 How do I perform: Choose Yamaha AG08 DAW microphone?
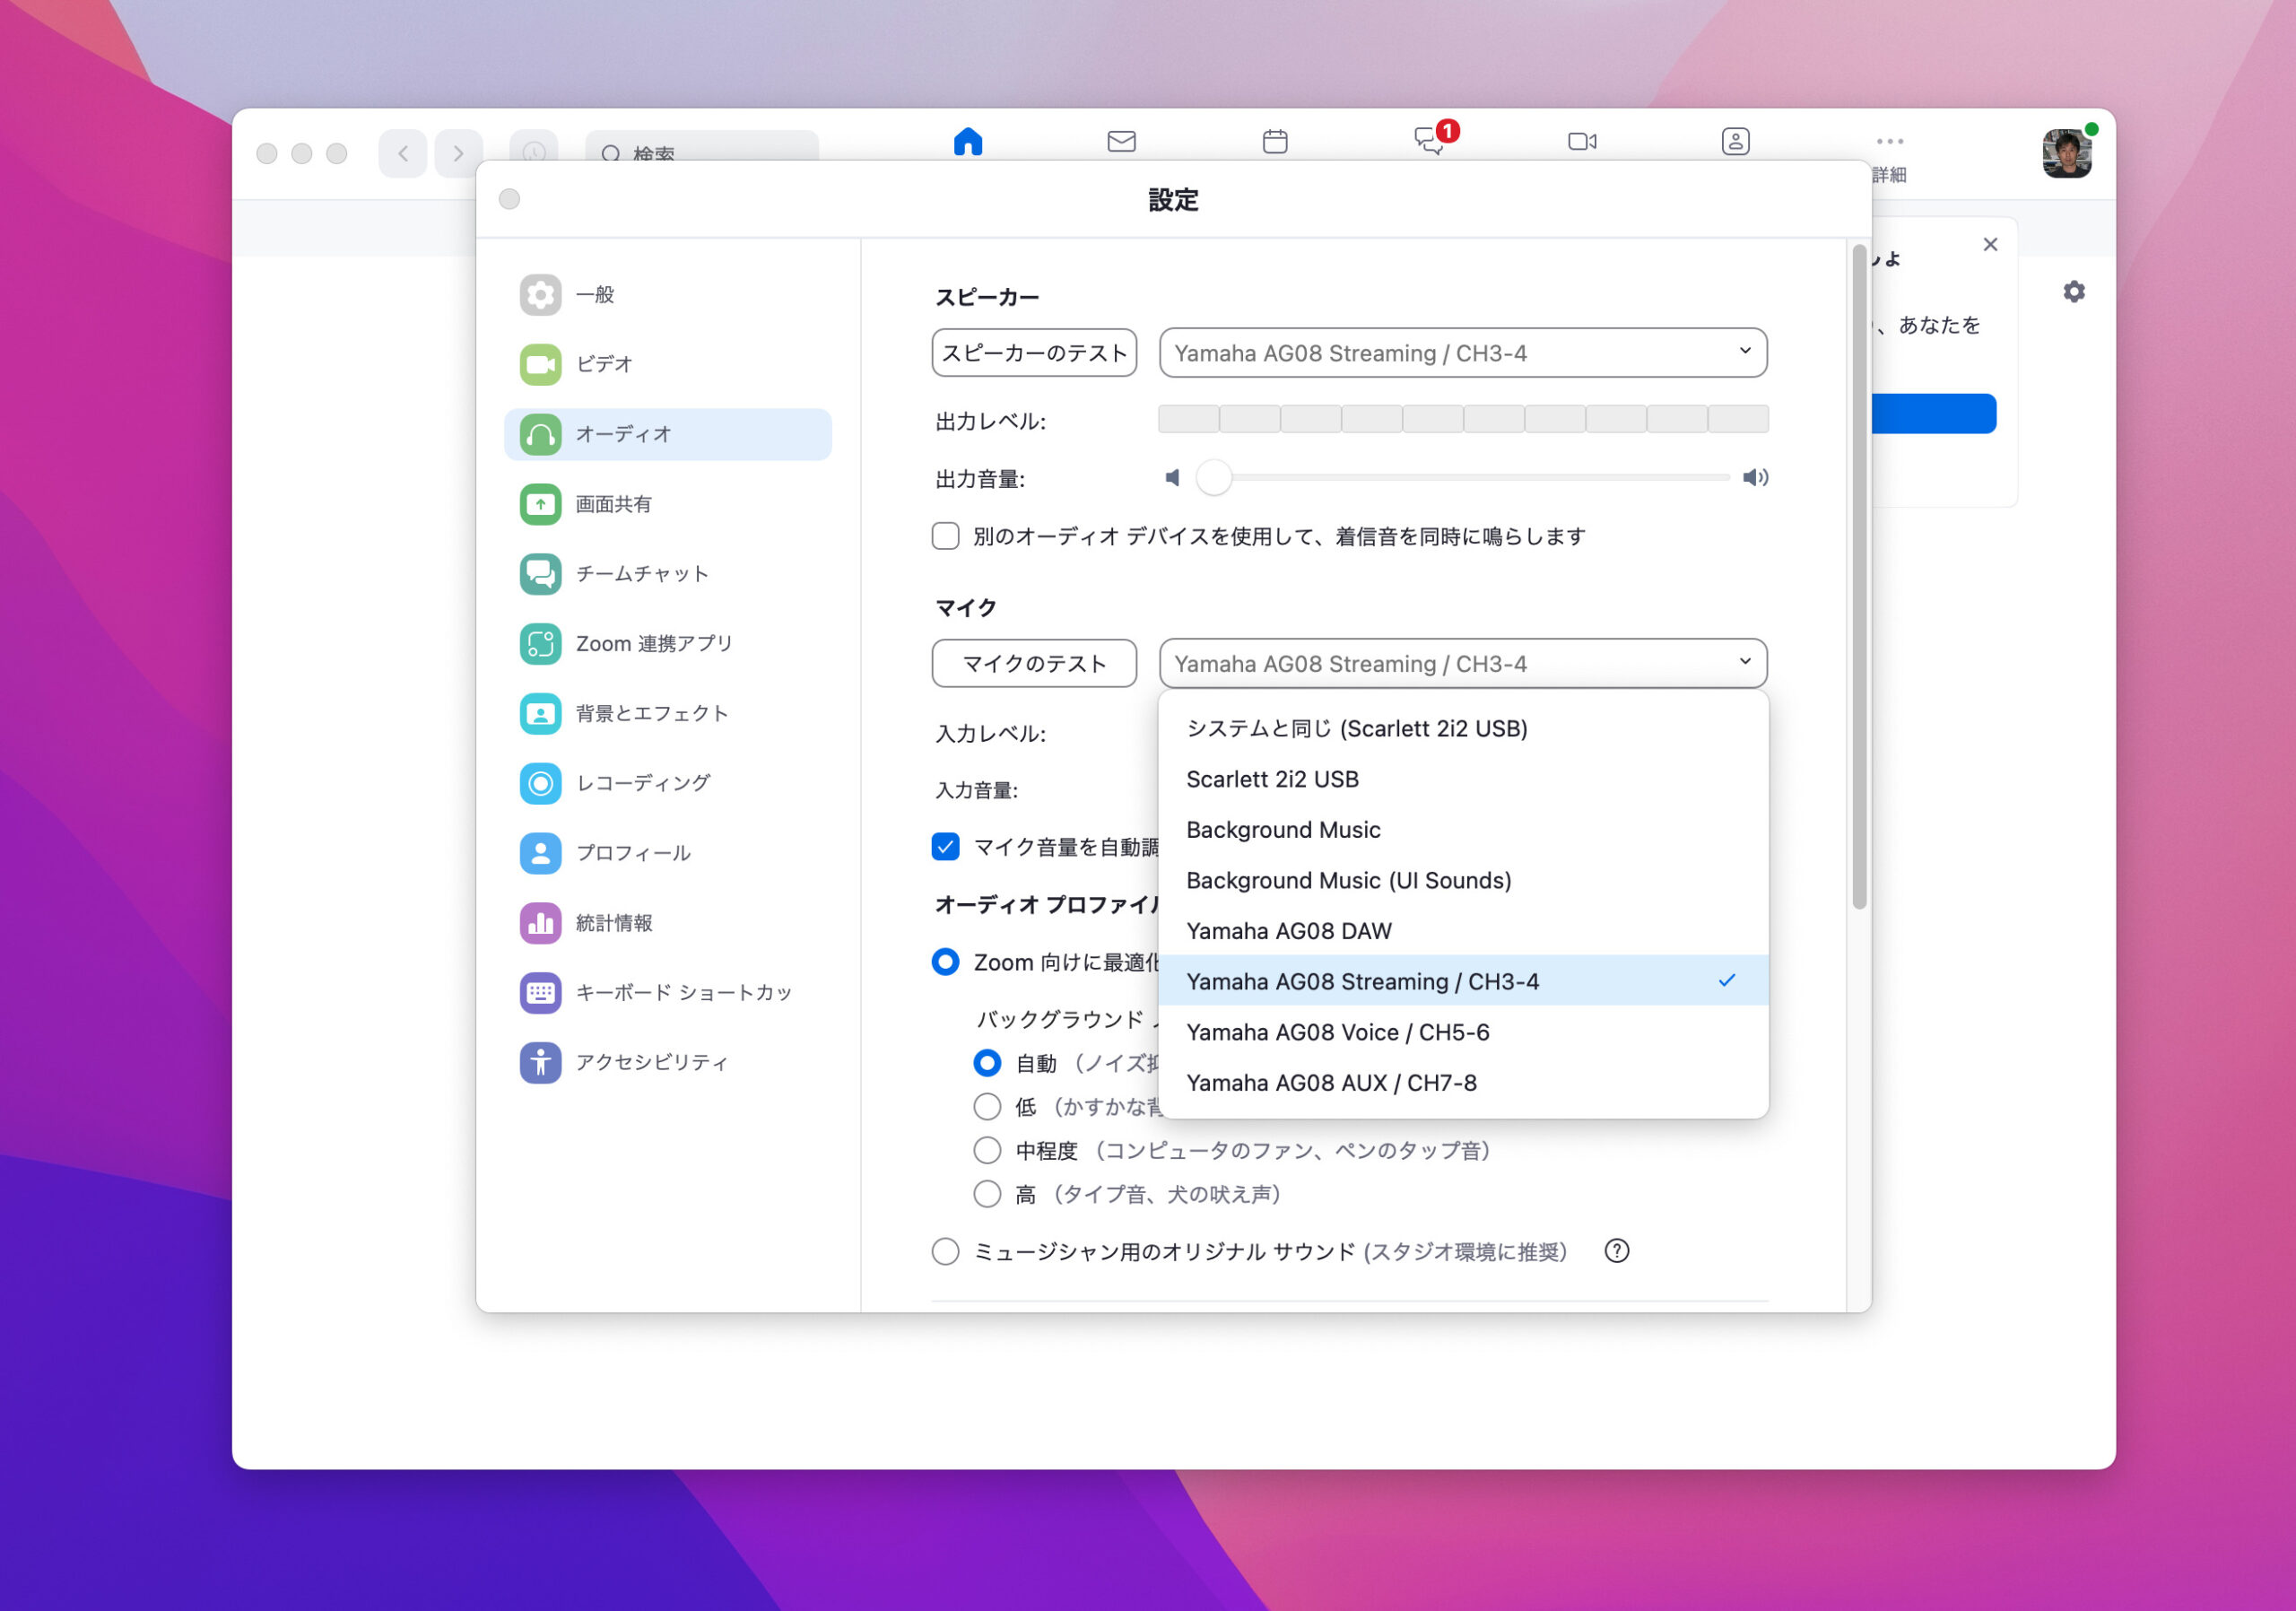(1463, 931)
